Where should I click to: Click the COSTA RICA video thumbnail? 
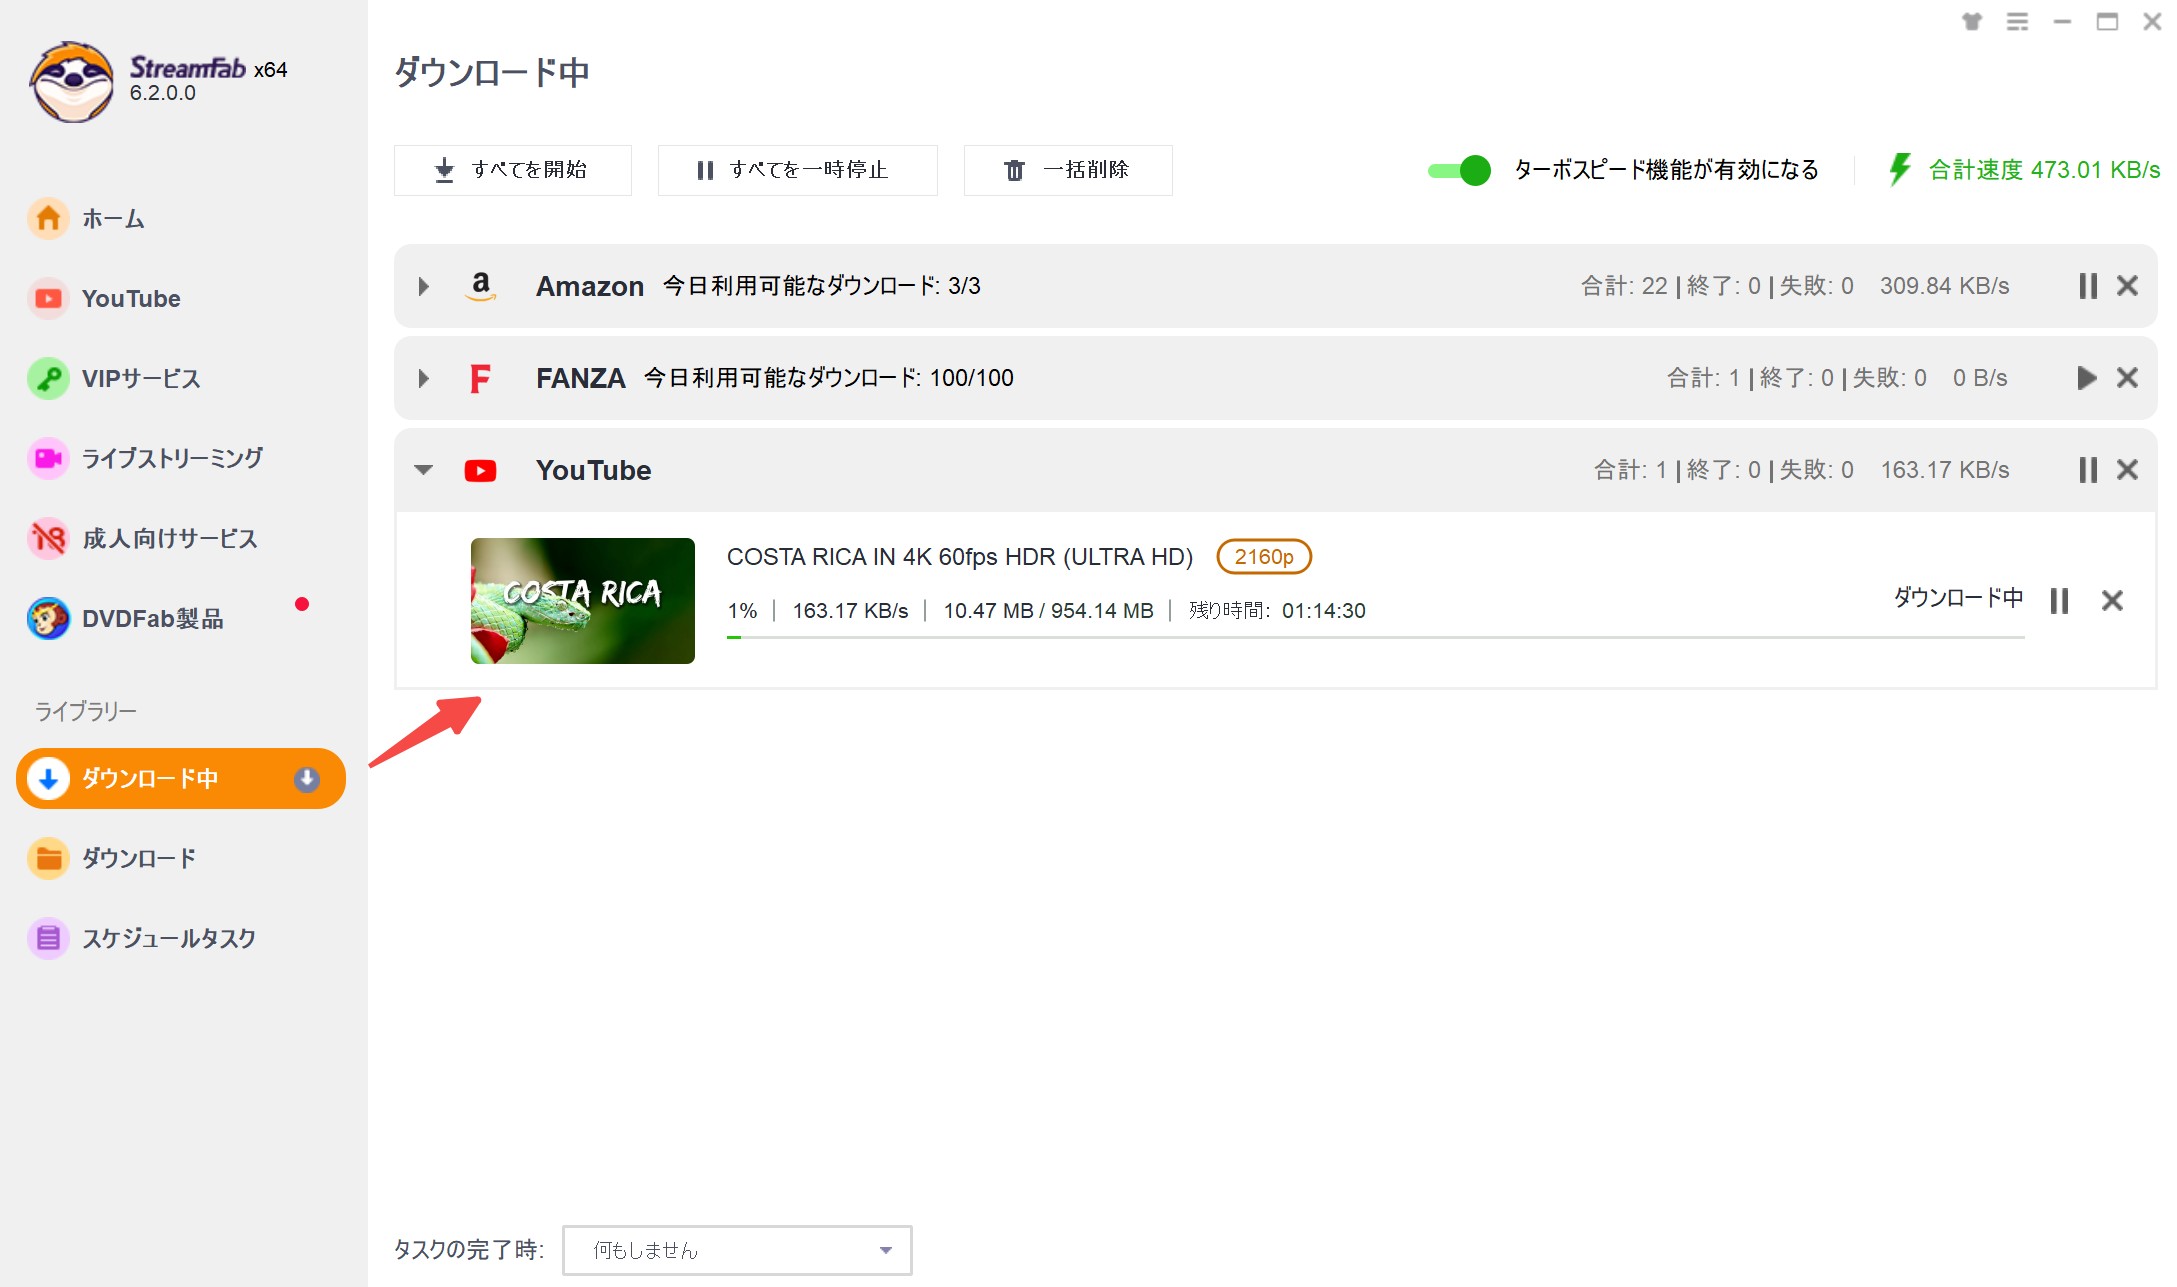pos(583,601)
